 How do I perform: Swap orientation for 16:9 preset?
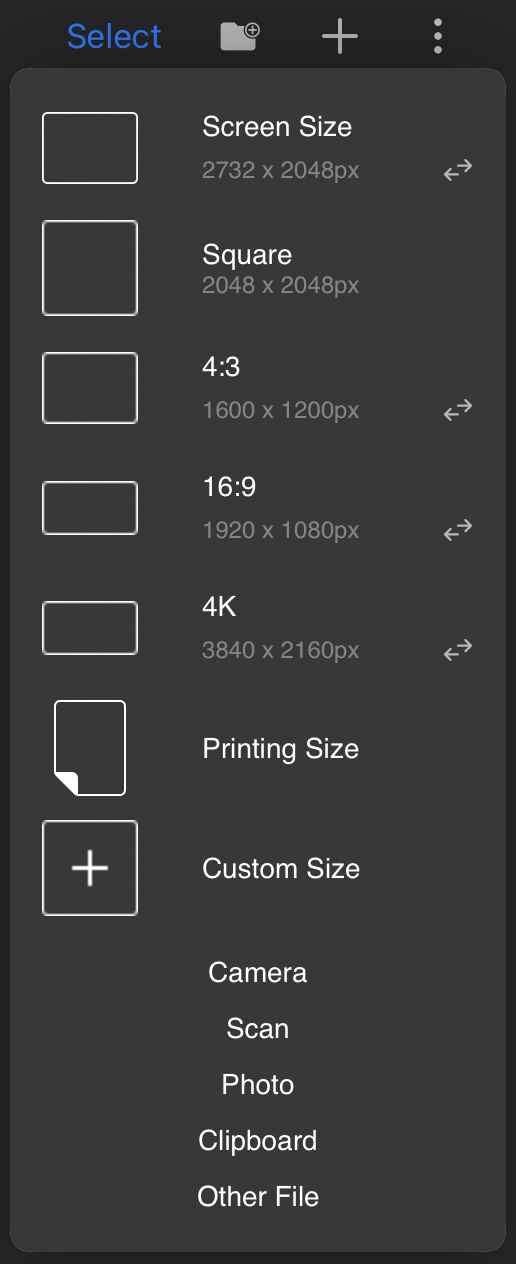point(458,530)
